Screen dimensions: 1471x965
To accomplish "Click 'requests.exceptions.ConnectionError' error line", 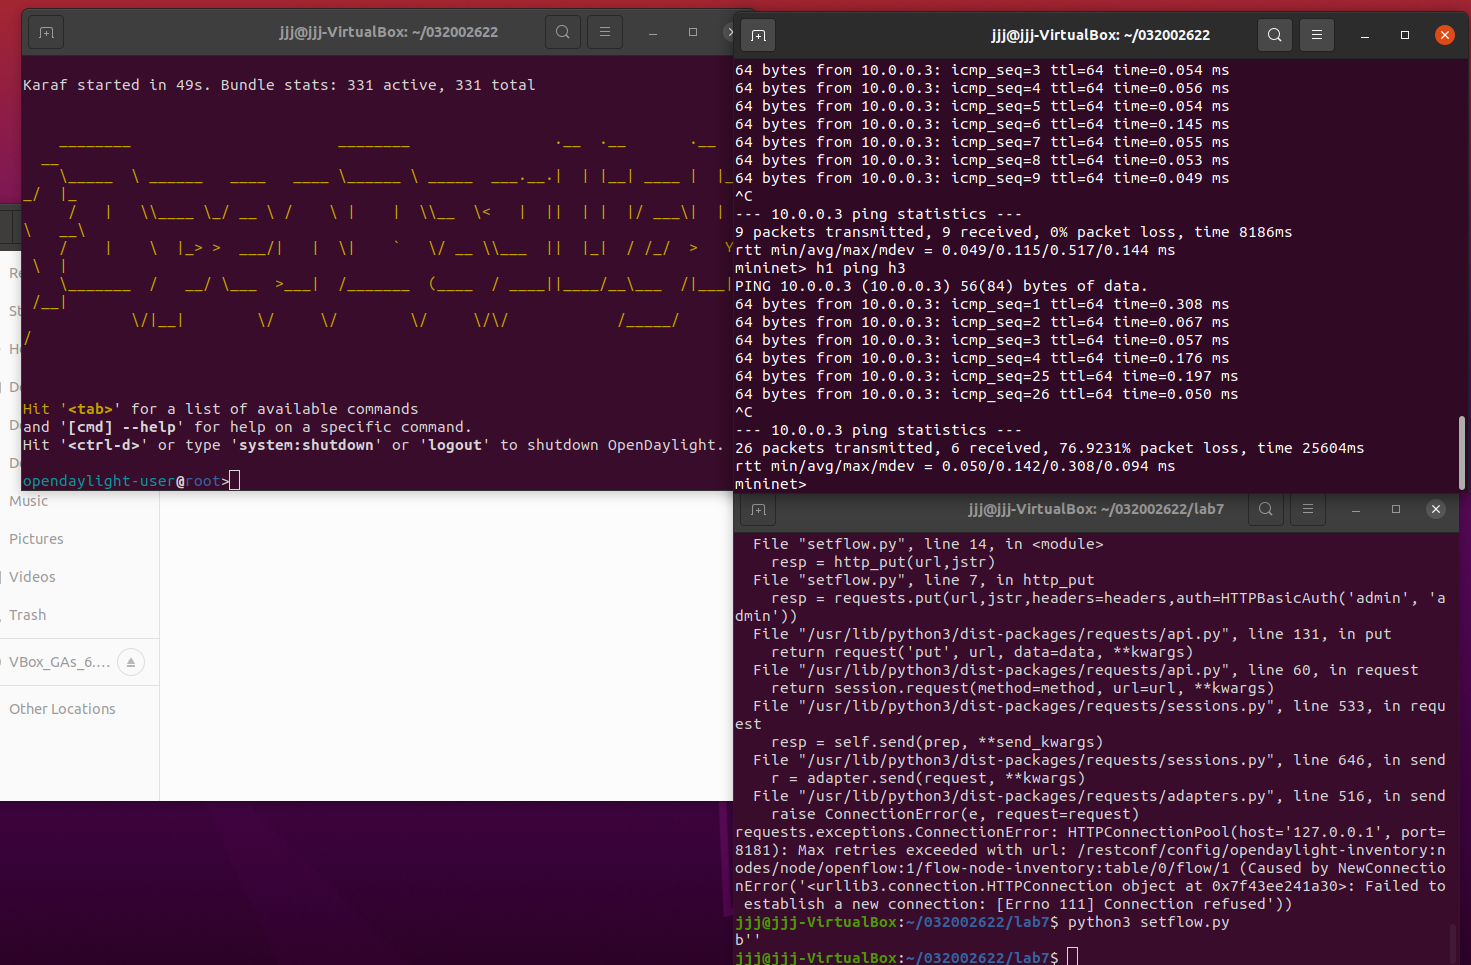I will [x=1090, y=832].
